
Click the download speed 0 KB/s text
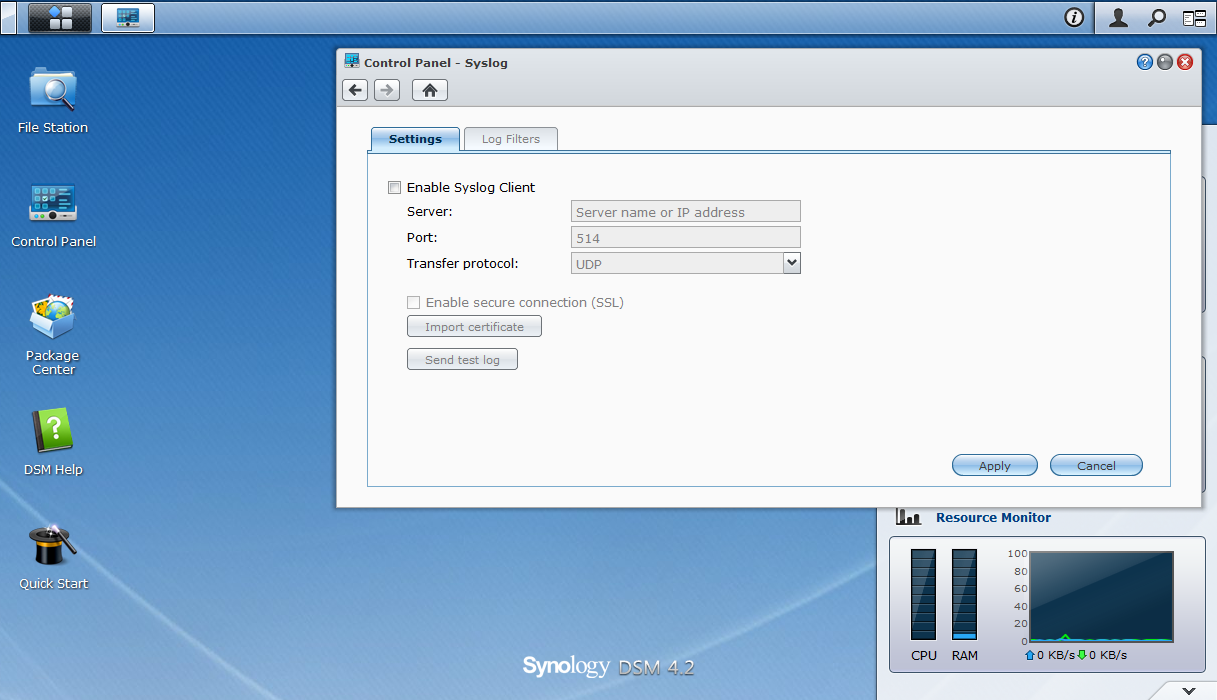tap(1108, 655)
